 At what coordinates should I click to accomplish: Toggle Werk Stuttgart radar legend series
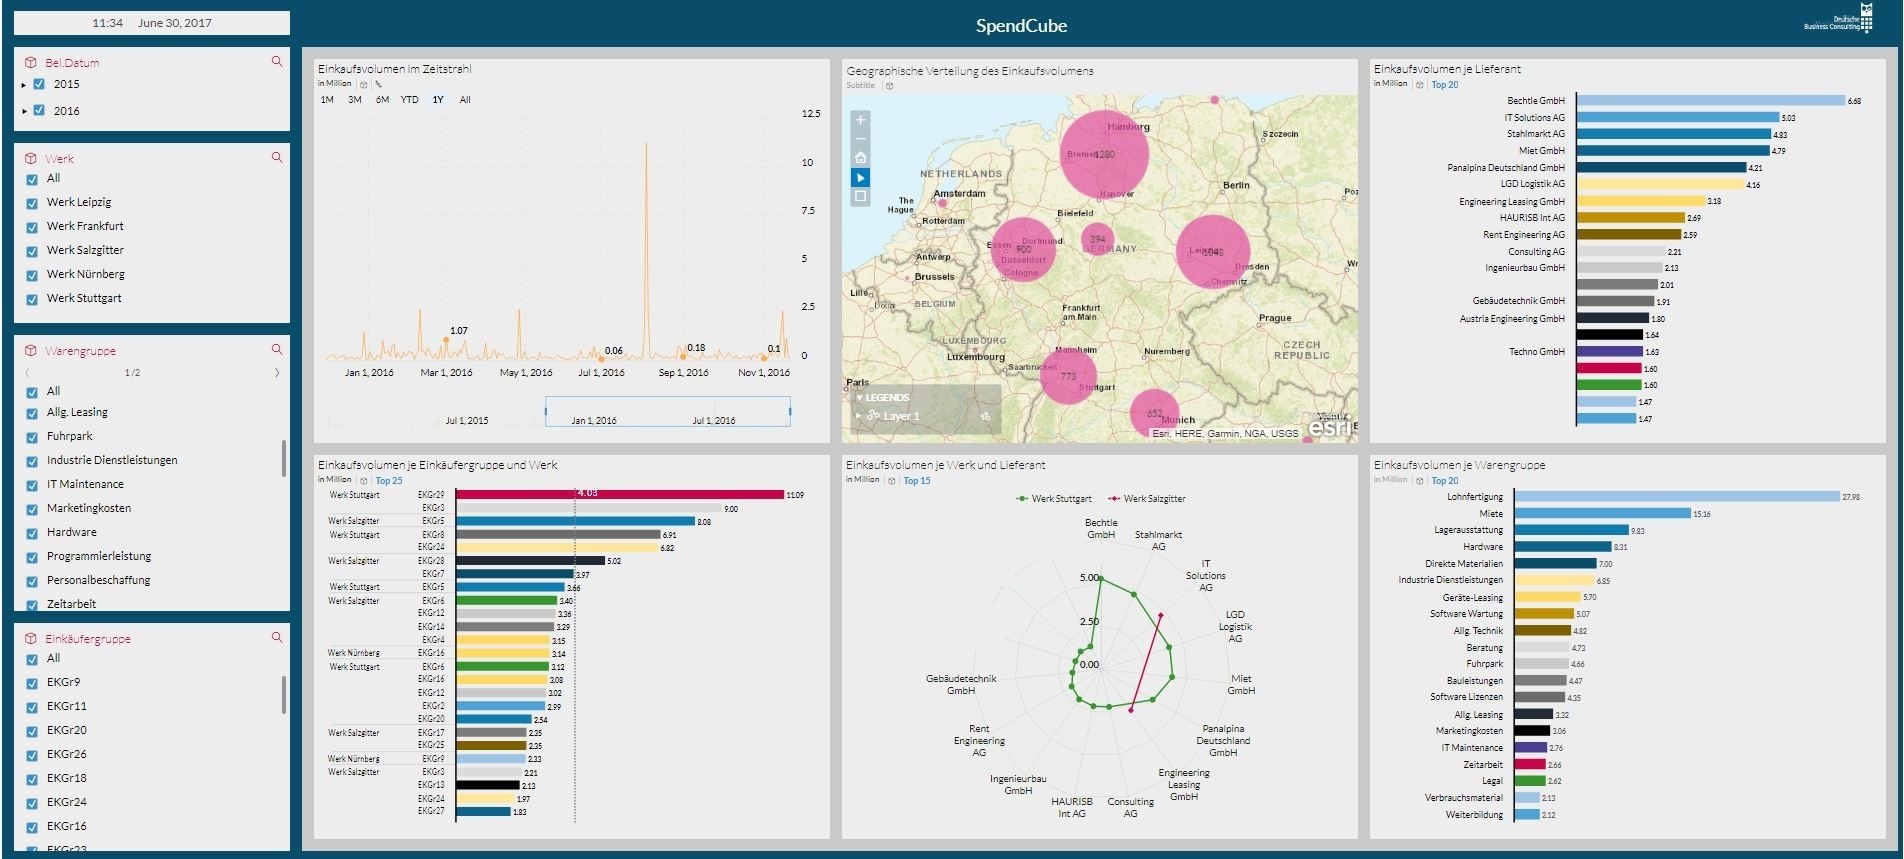click(1054, 498)
